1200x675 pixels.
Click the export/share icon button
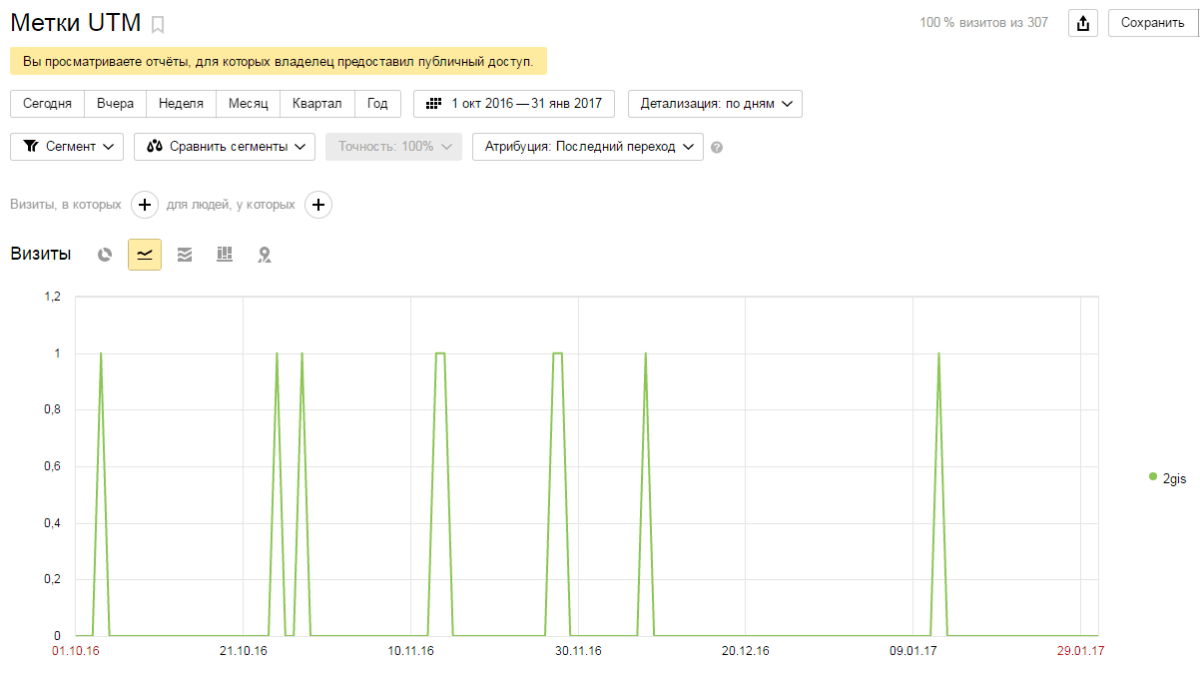[x=1082, y=23]
